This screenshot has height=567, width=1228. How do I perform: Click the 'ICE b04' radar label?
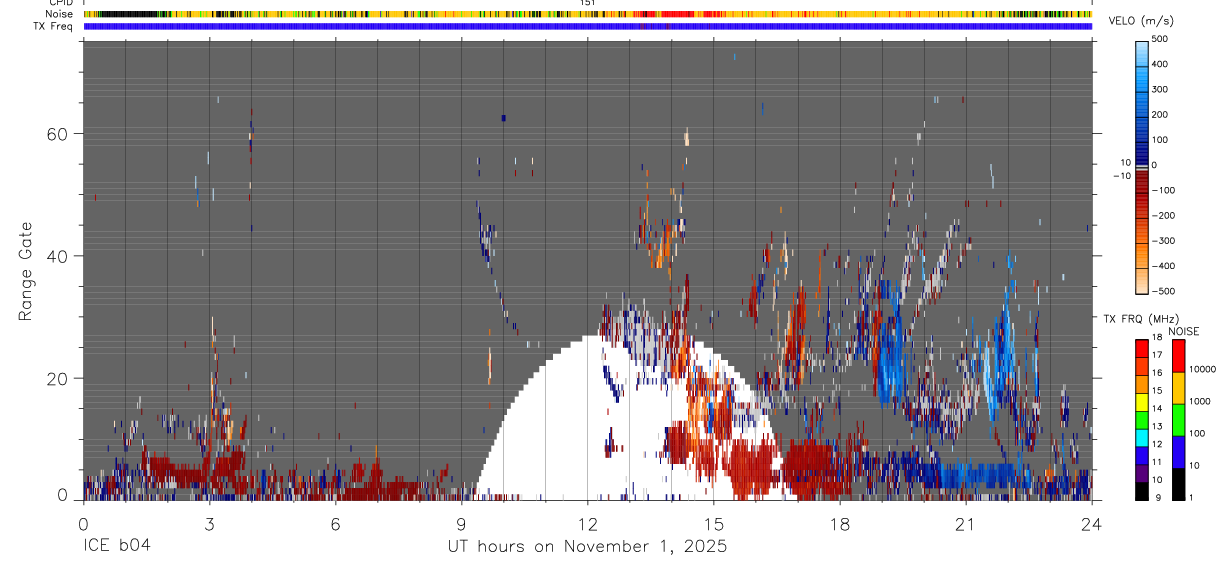pyautogui.click(x=117, y=547)
